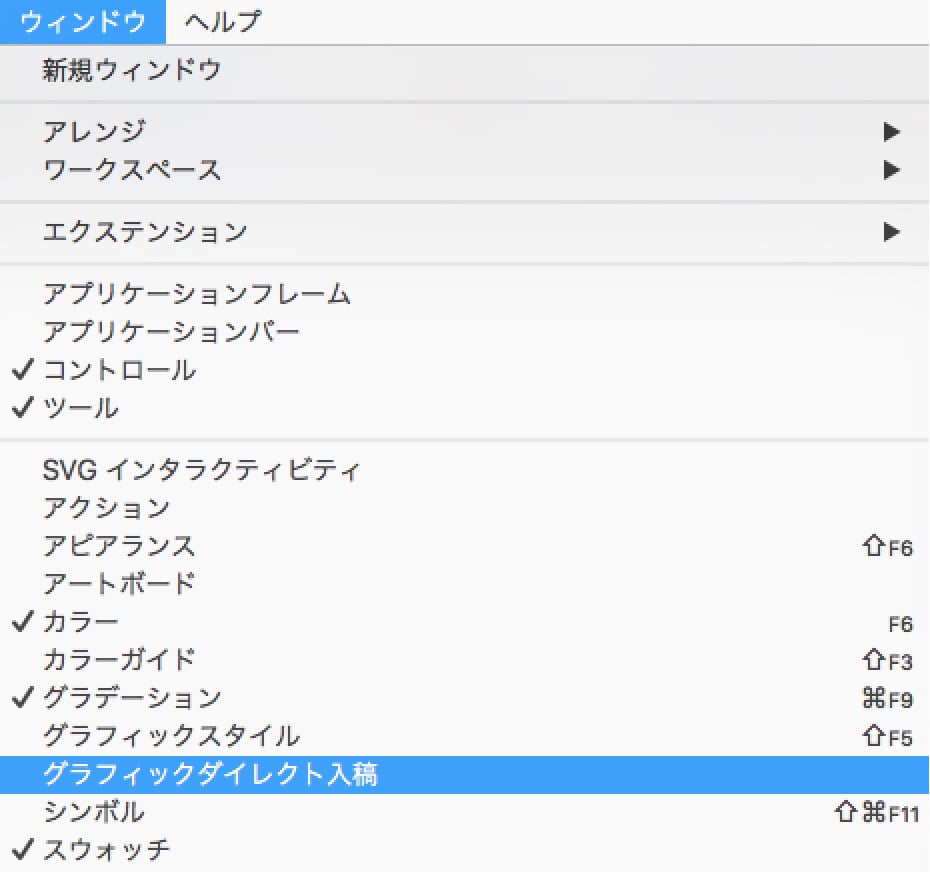This screenshot has width=930, height=872.
Task: Choose アプリケーションバー option
Action: coord(171,331)
